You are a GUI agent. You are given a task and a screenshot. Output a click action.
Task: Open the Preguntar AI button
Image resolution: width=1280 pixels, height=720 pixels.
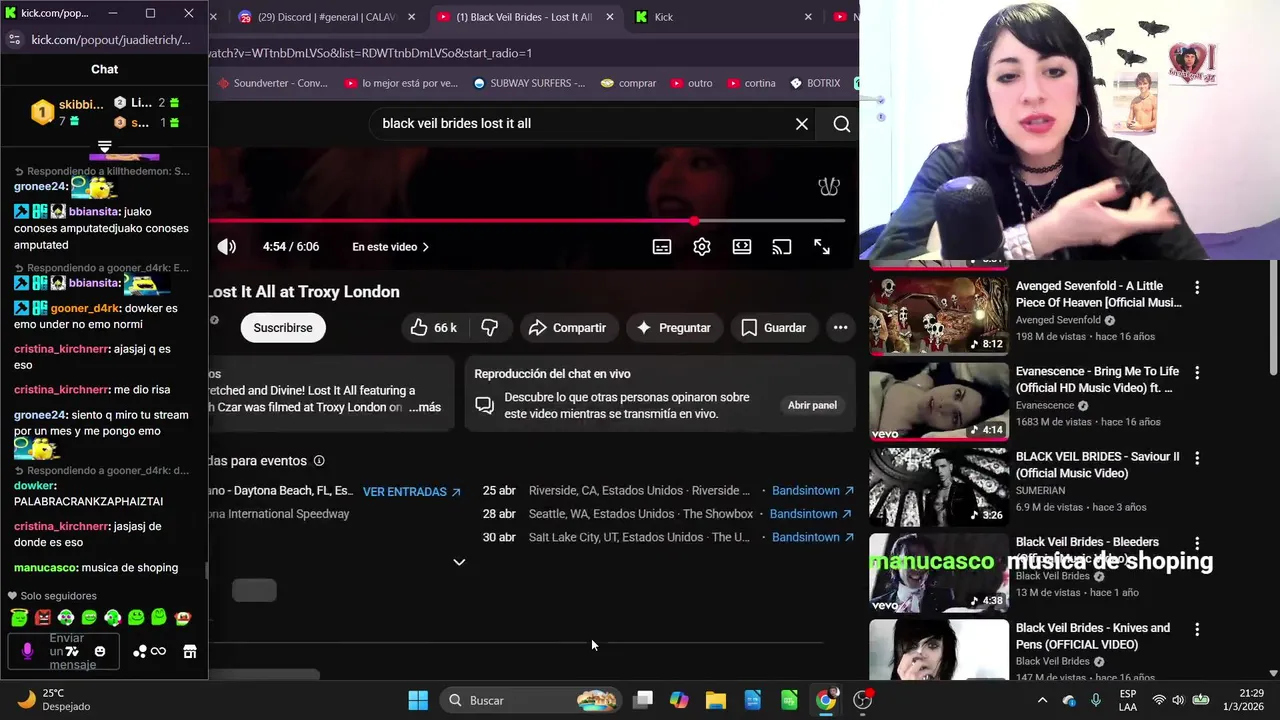pyautogui.click(x=673, y=328)
